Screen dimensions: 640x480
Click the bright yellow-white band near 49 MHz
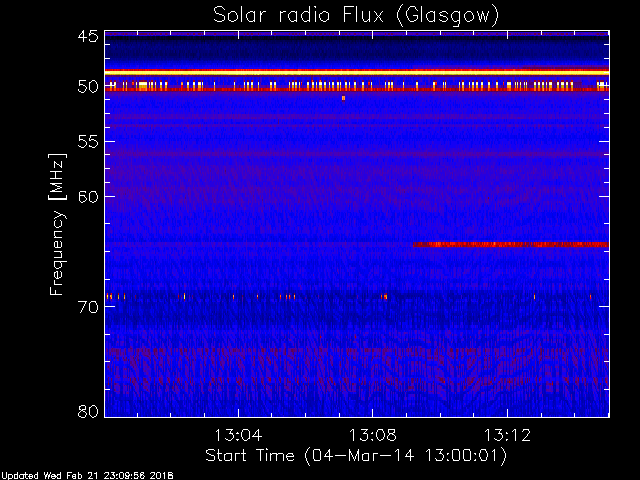(x=357, y=73)
